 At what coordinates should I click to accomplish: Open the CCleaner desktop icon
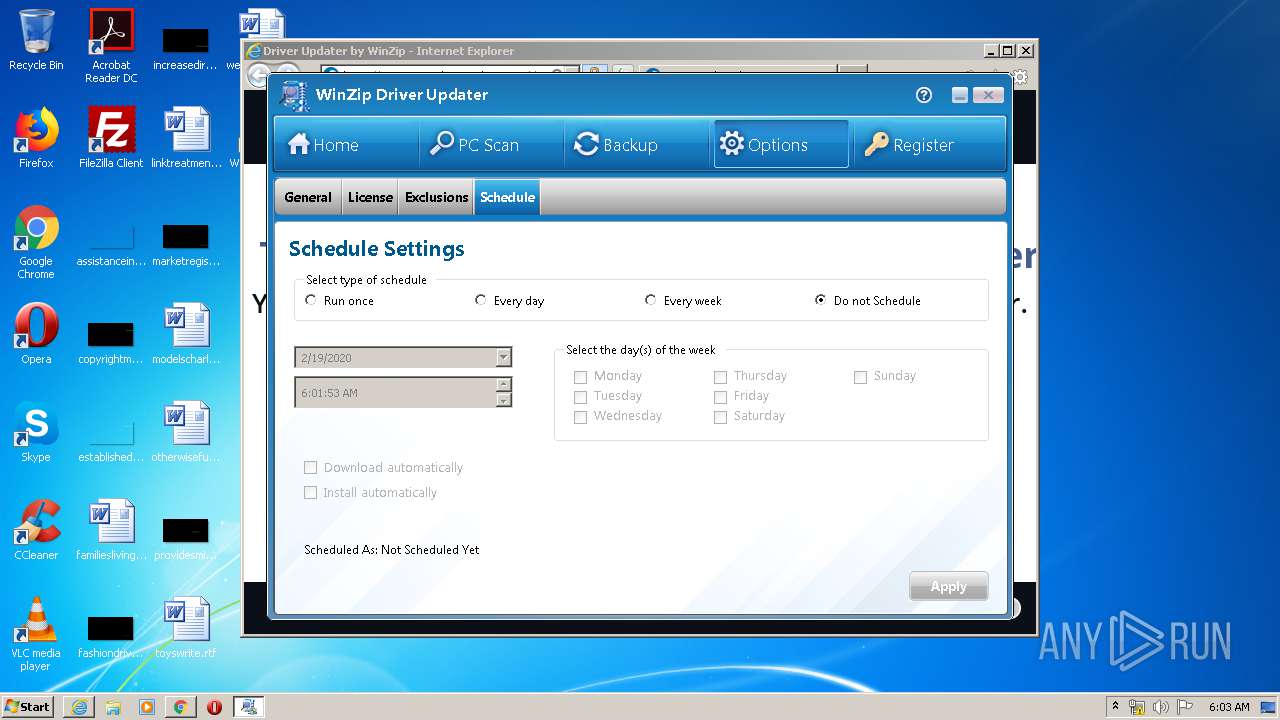(36, 530)
